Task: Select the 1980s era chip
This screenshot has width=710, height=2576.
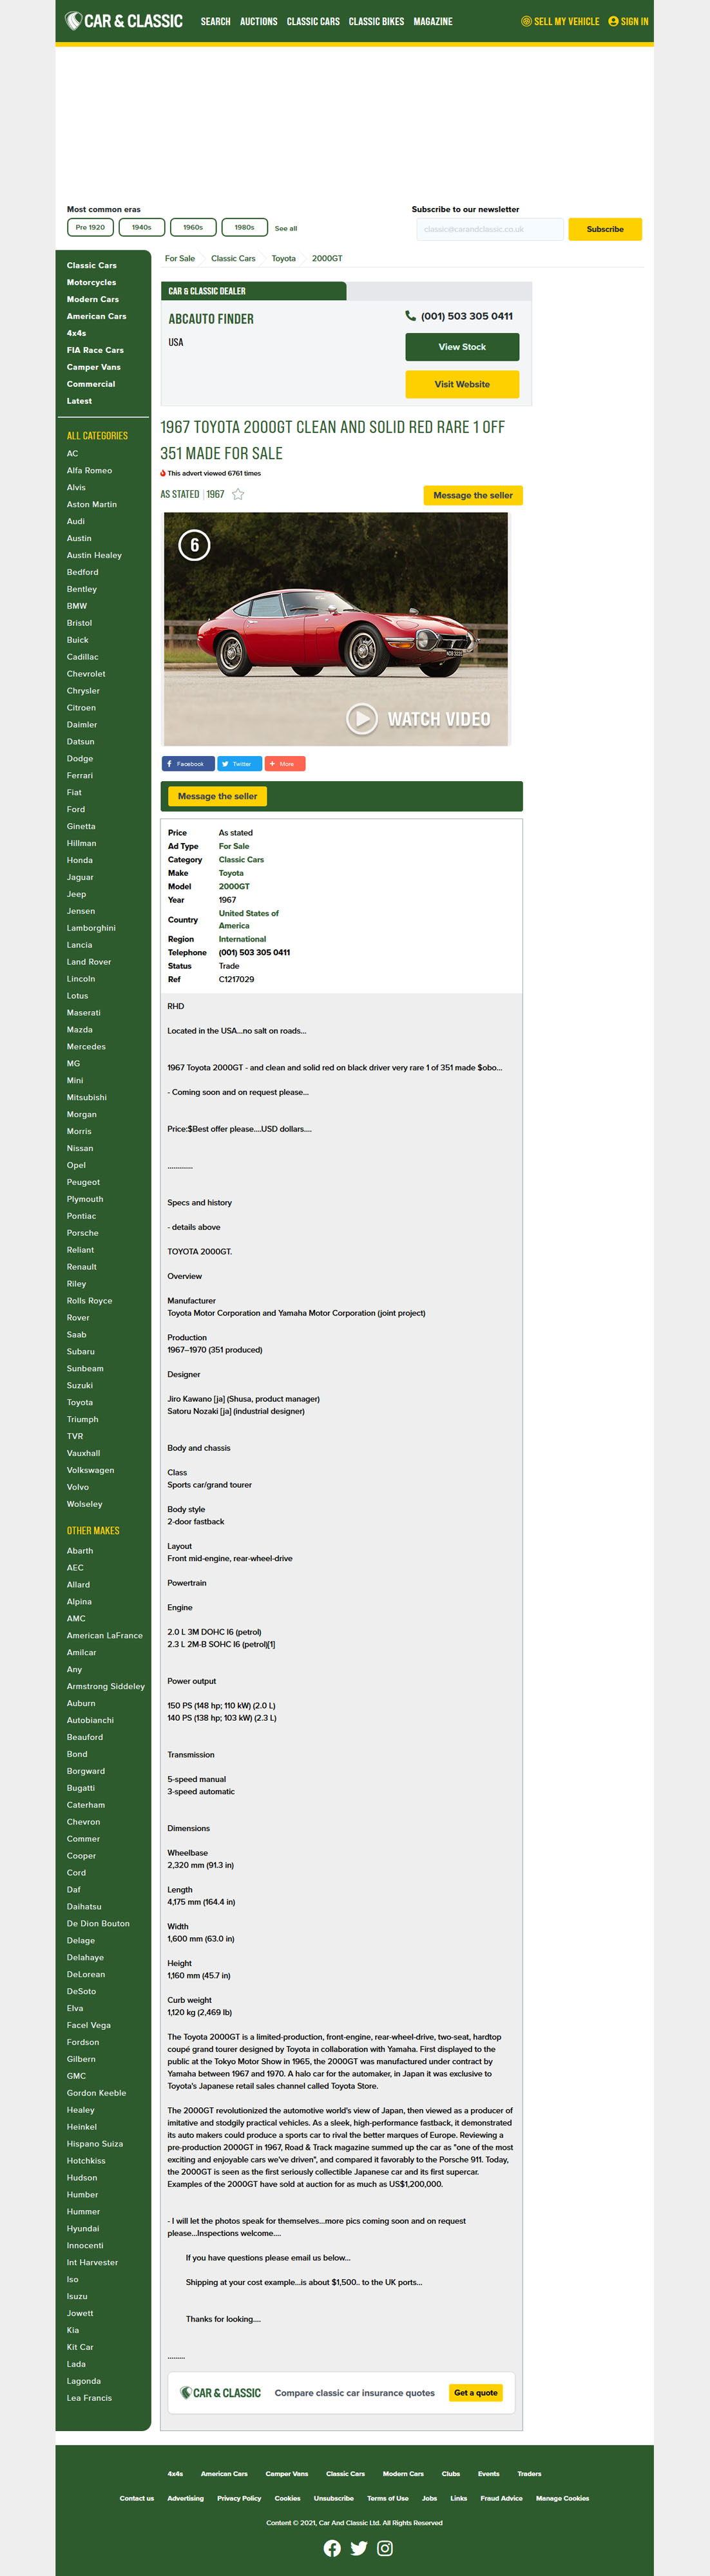Action: [x=244, y=227]
